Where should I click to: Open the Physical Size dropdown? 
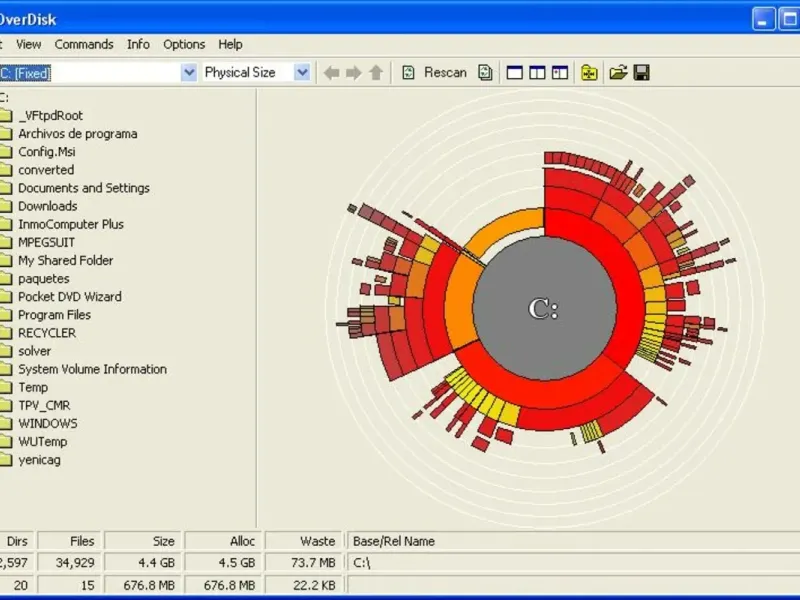(x=302, y=72)
